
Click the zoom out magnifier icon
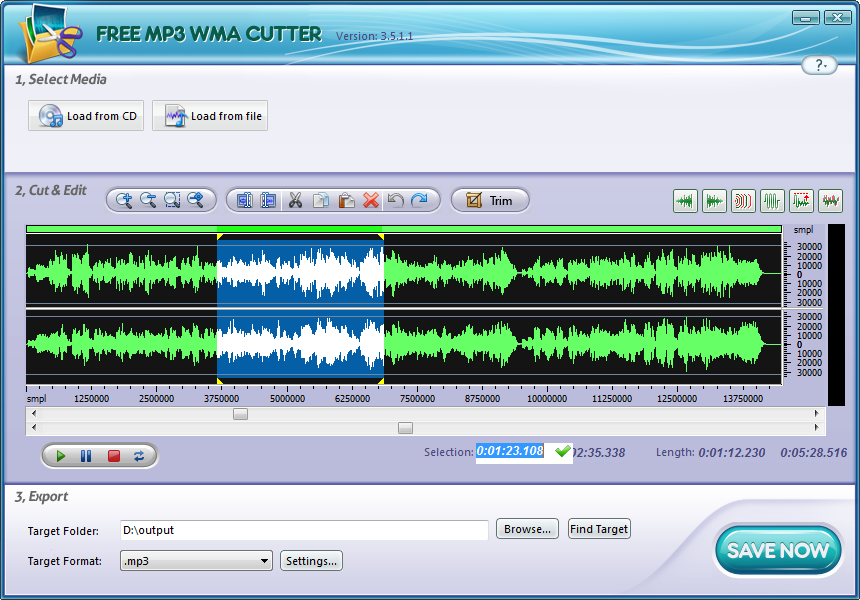click(x=148, y=200)
